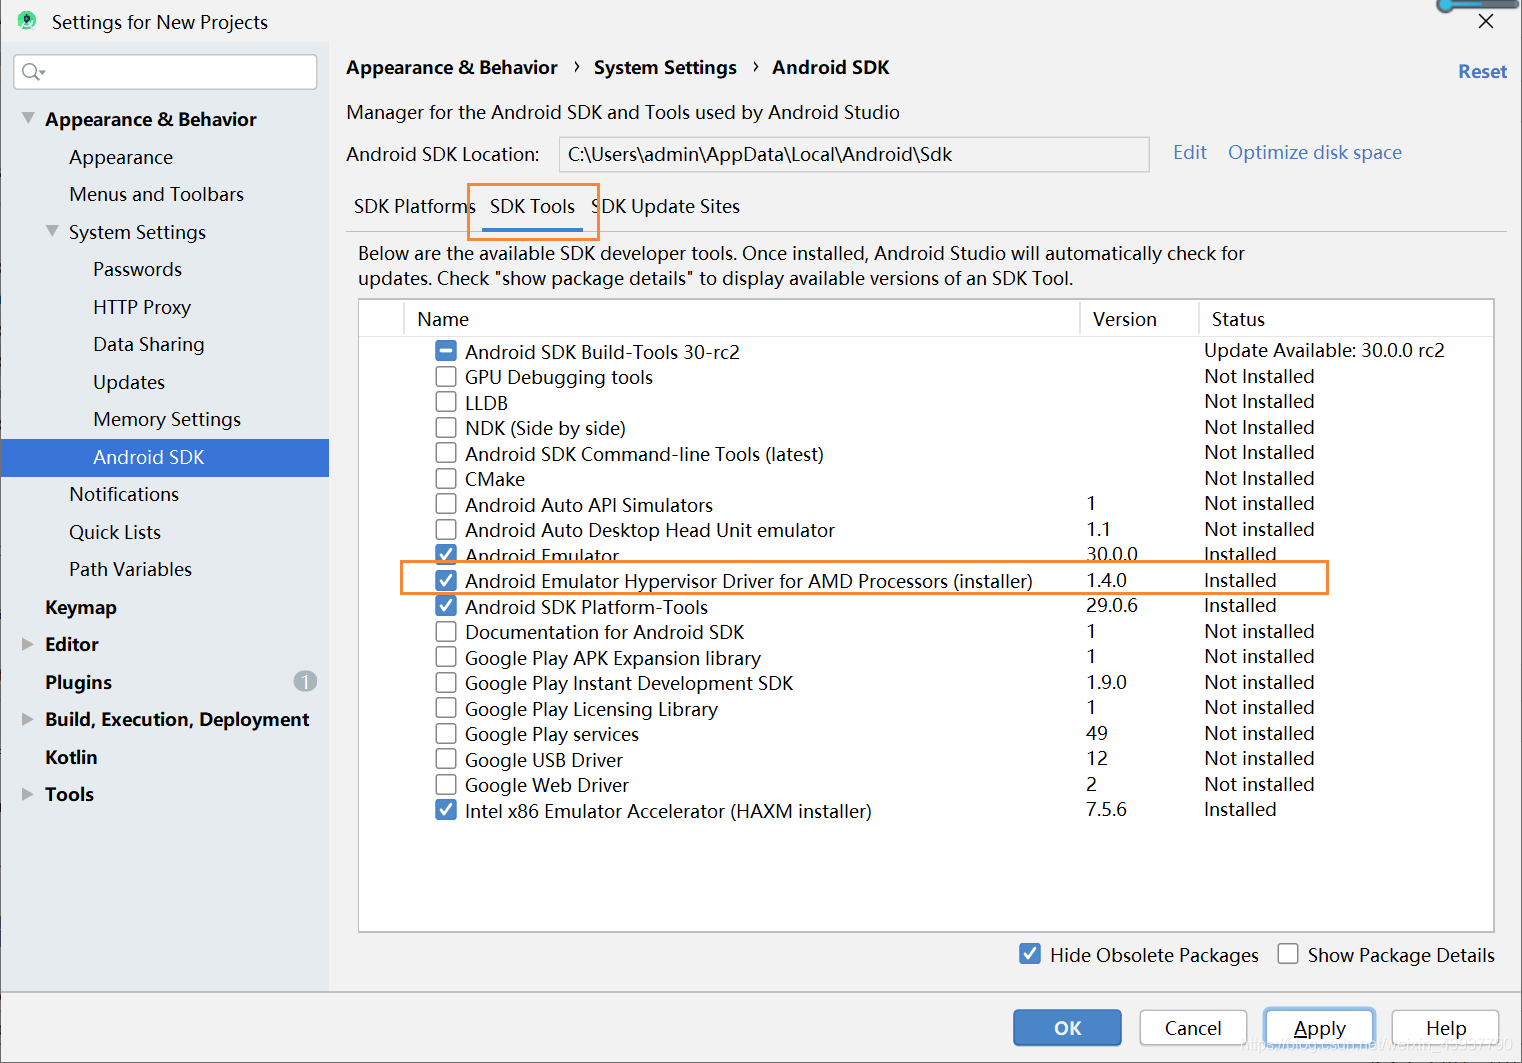
Task: Check Google Web Driver checkbox
Action: [446, 784]
